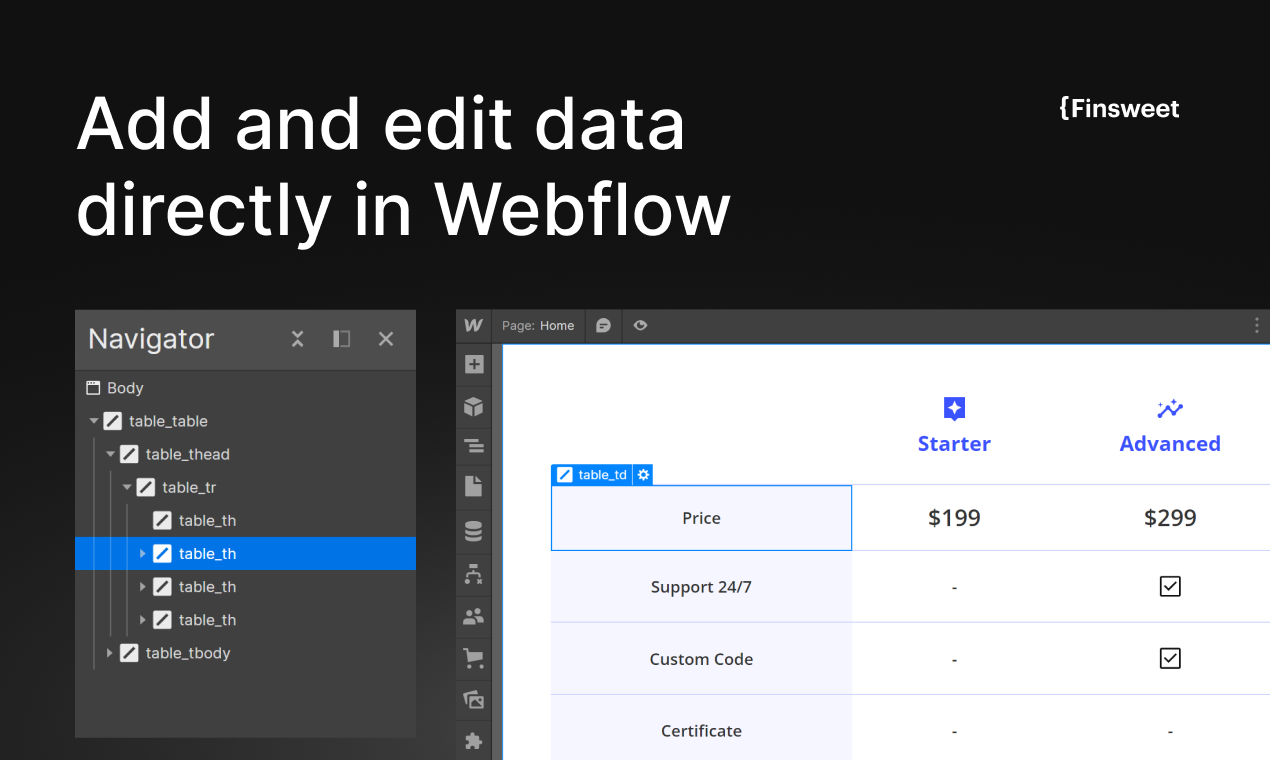Open the Page: Home selector
Image resolution: width=1270 pixels, height=760 pixels.
(x=538, y=325)
